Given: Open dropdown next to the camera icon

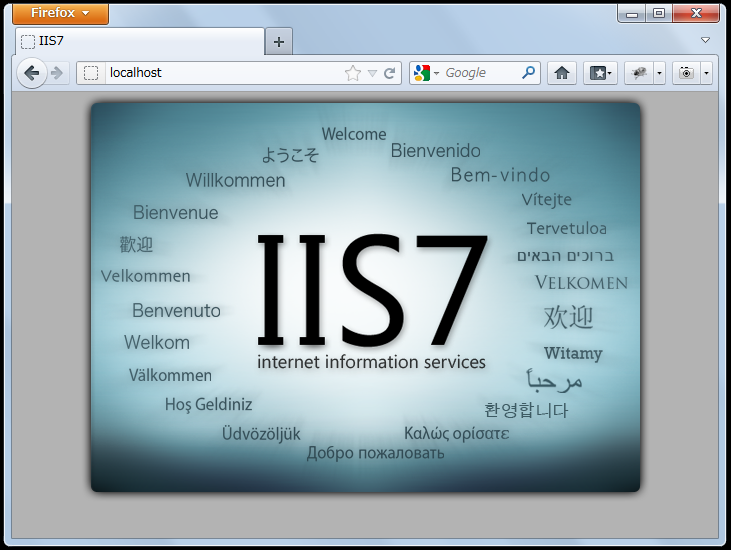Looking at the screenshot, I should click(706, 73).
